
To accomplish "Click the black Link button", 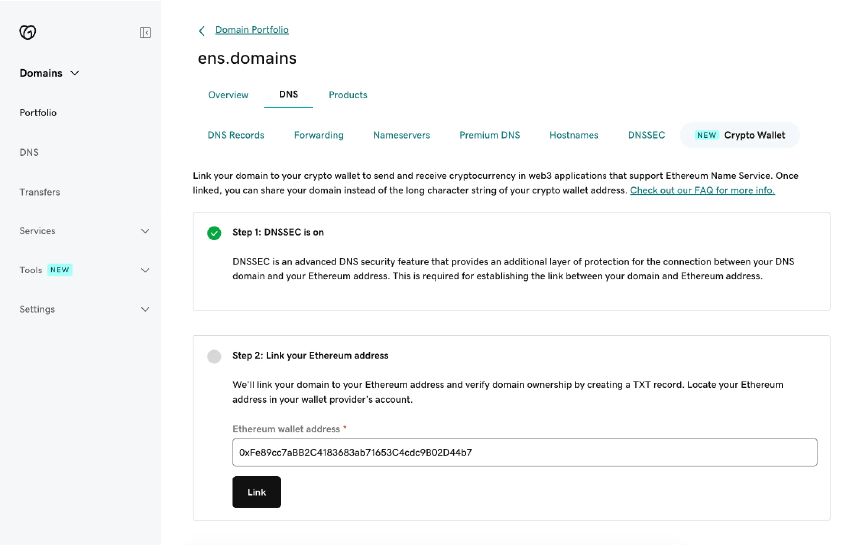I will click(257, 492).
